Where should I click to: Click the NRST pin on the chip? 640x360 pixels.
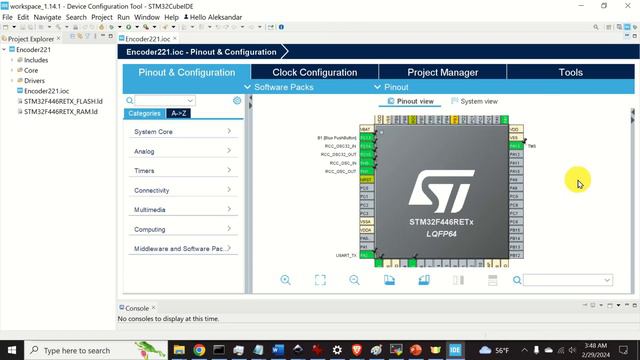[367, 180]
